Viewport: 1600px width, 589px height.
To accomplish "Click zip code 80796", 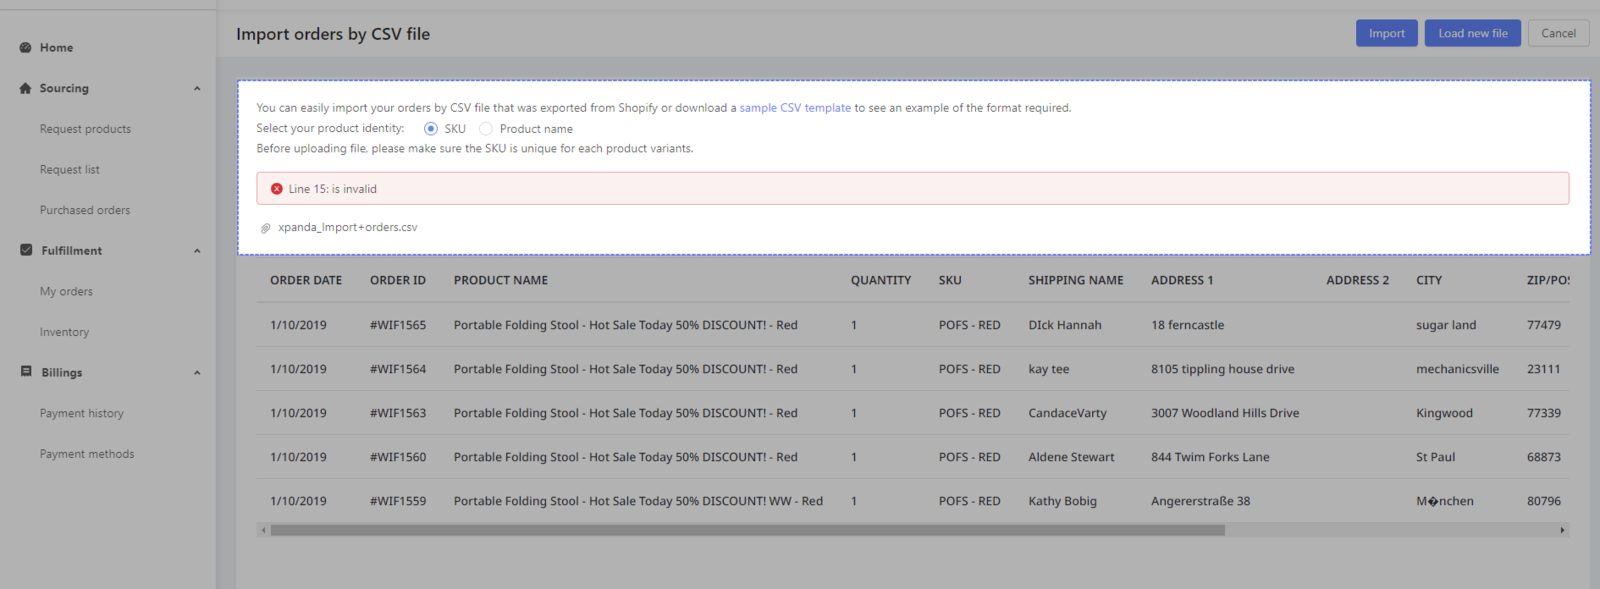I will tap(1544, 501).
